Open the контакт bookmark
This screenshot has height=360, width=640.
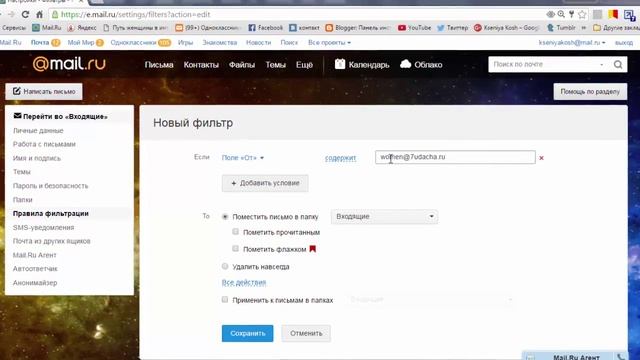[x=304, y=28]
